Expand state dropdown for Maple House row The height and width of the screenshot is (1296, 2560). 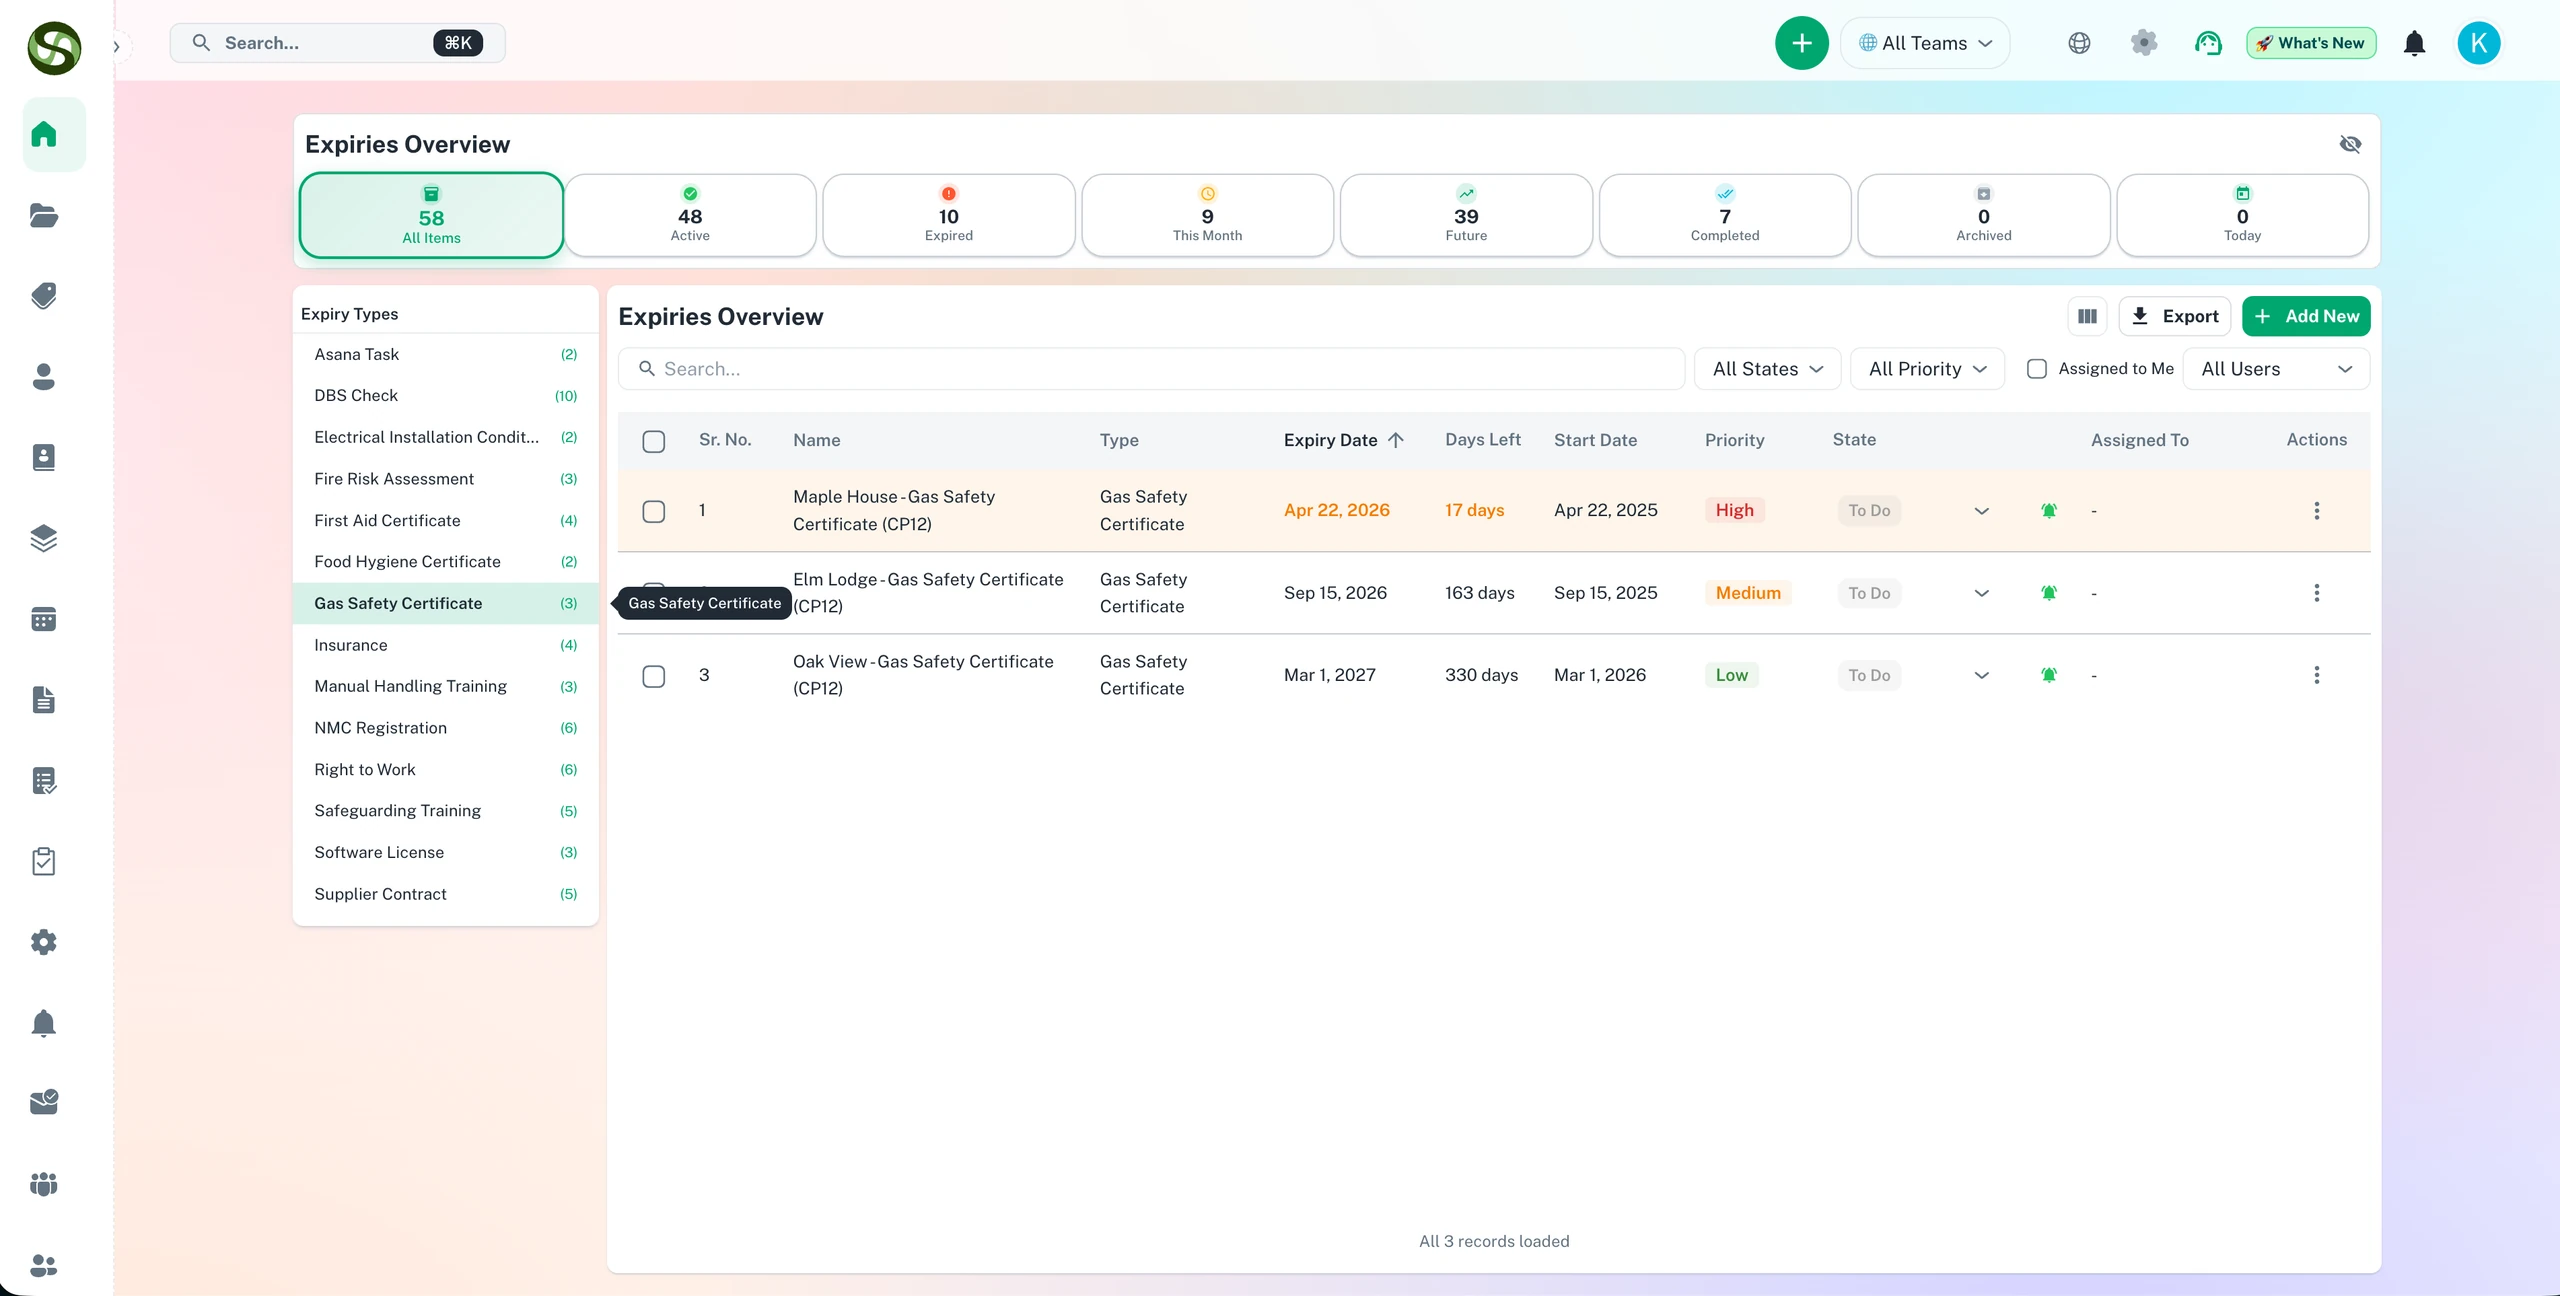click(x=1982, y=511)
